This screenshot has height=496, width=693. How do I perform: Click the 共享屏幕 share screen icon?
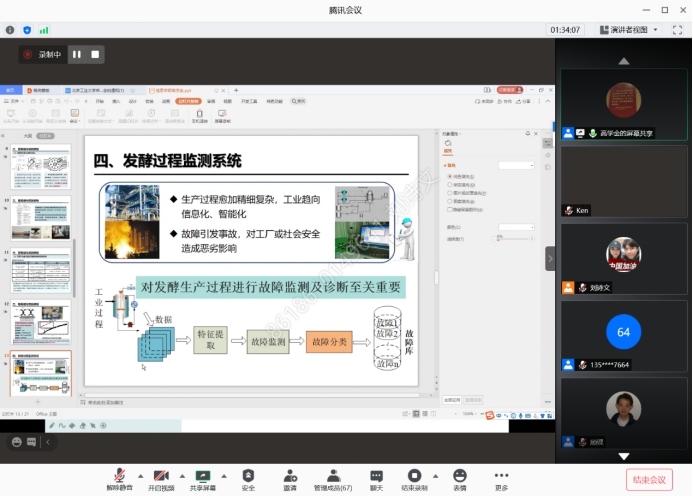pyautogui.click(x=203, y=475)
